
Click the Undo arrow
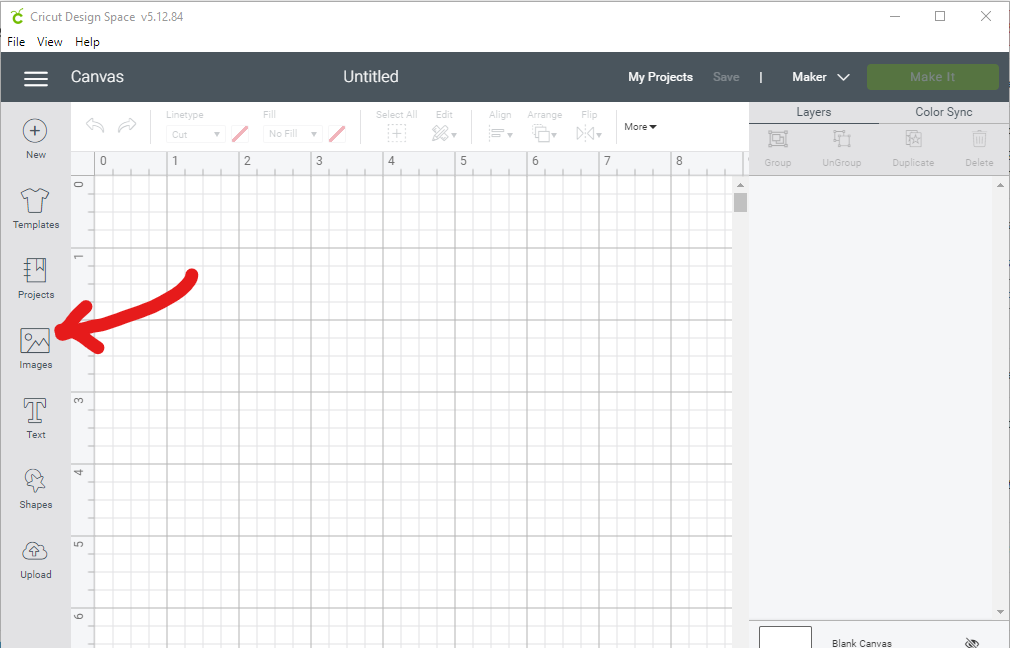pyautogui.click(x=95, y=126)
